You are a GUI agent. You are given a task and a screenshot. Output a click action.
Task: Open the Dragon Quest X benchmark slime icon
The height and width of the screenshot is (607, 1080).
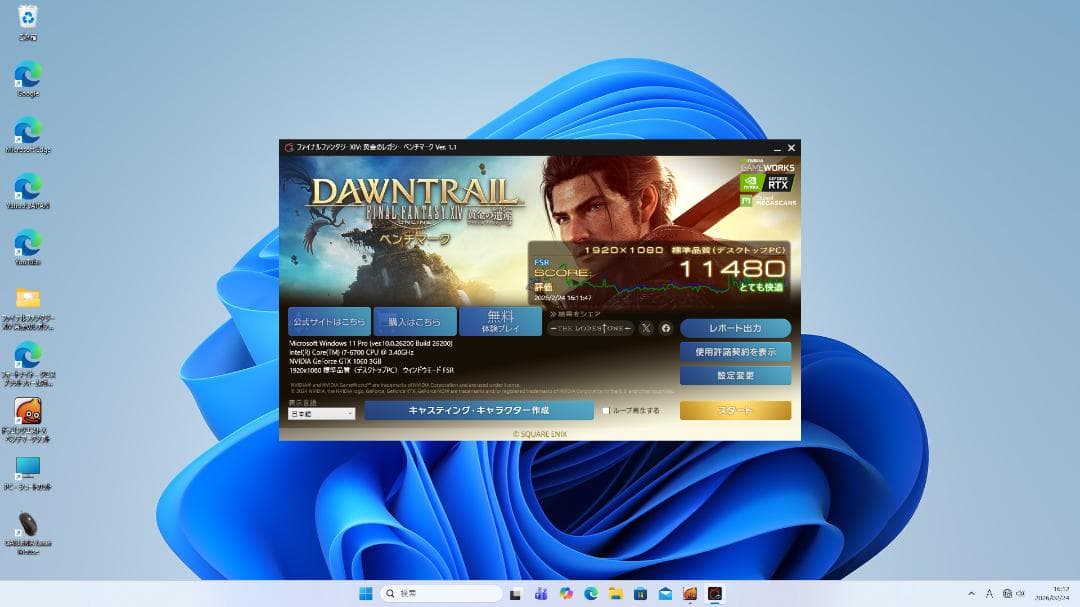coord(28,419)
